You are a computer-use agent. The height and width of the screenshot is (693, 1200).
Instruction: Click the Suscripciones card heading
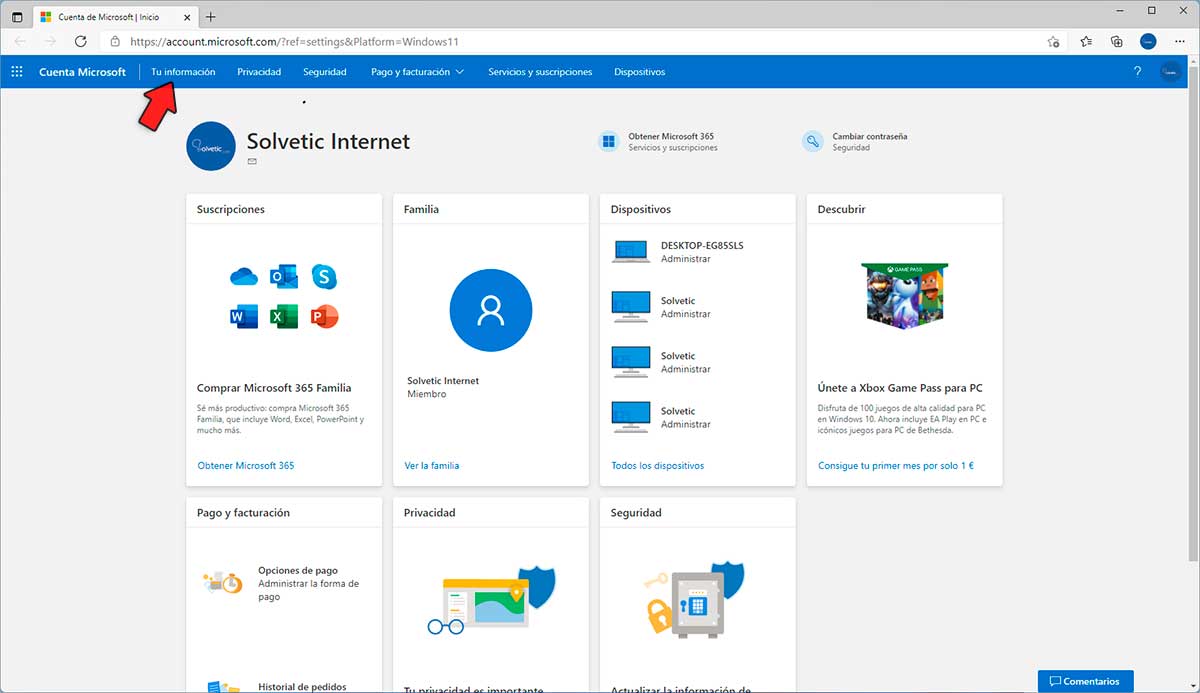pyautogui.click(x=231, y=210)
